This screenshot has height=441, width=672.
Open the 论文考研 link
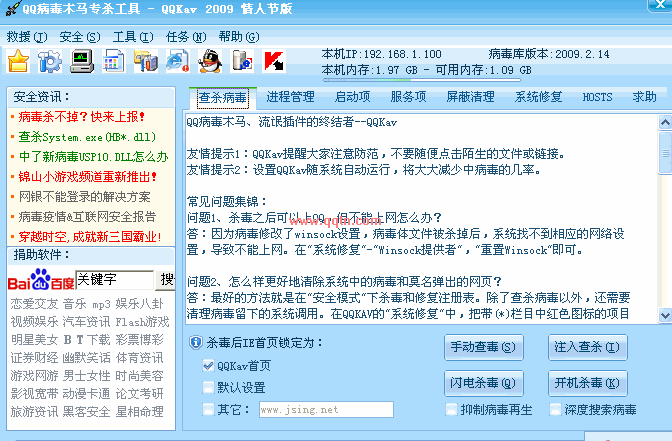pos(140,394)
